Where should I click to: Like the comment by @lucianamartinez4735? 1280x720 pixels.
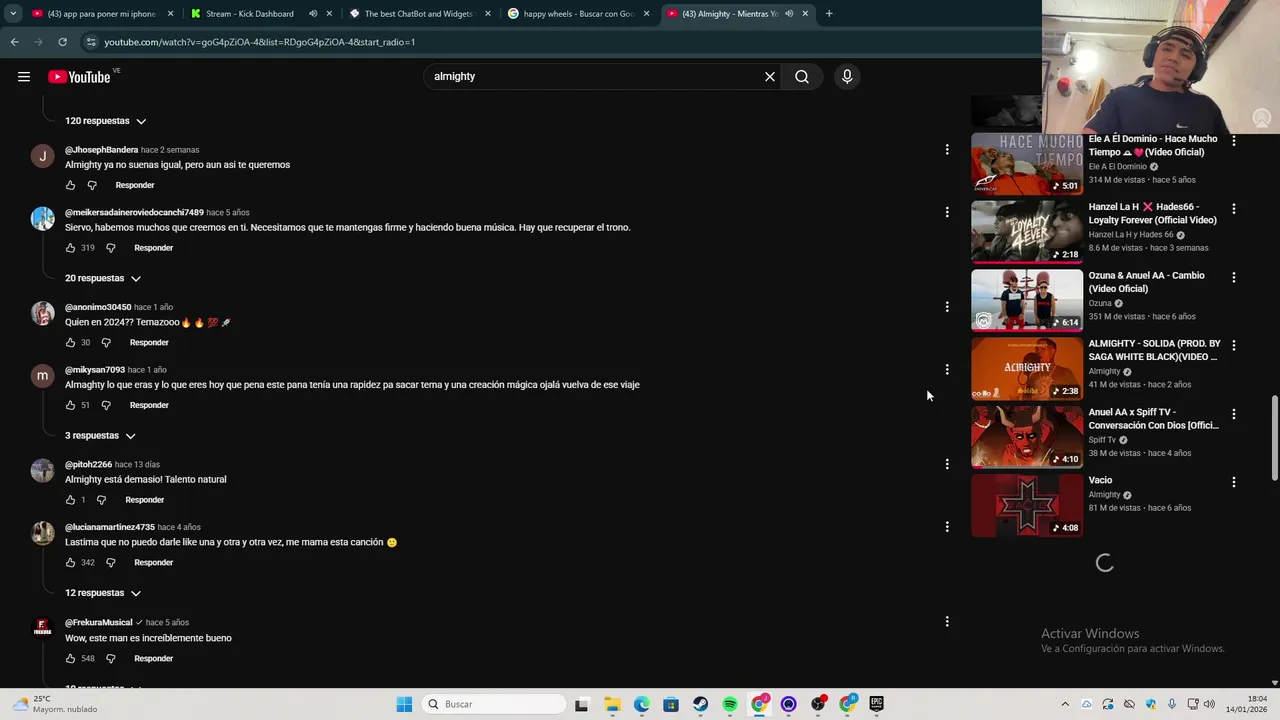click(70, 563)
